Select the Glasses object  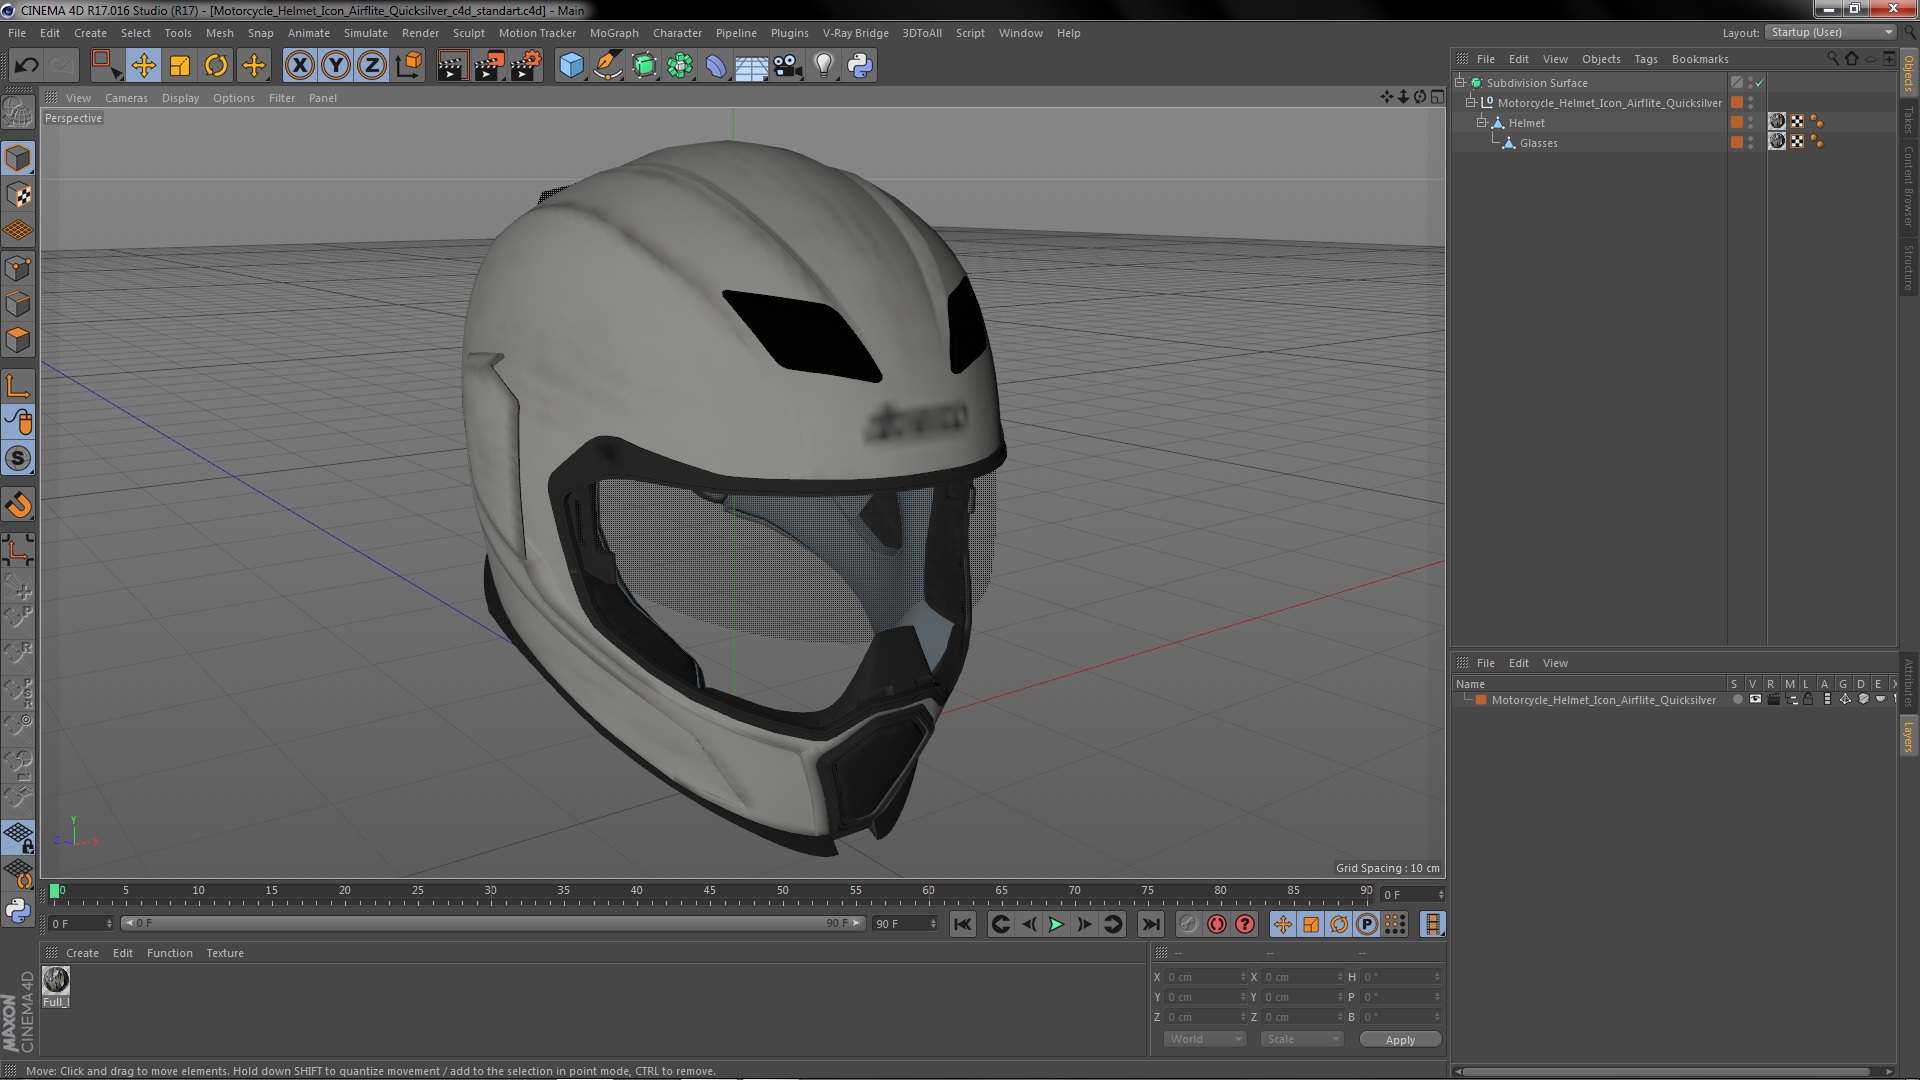point(1538,143)
